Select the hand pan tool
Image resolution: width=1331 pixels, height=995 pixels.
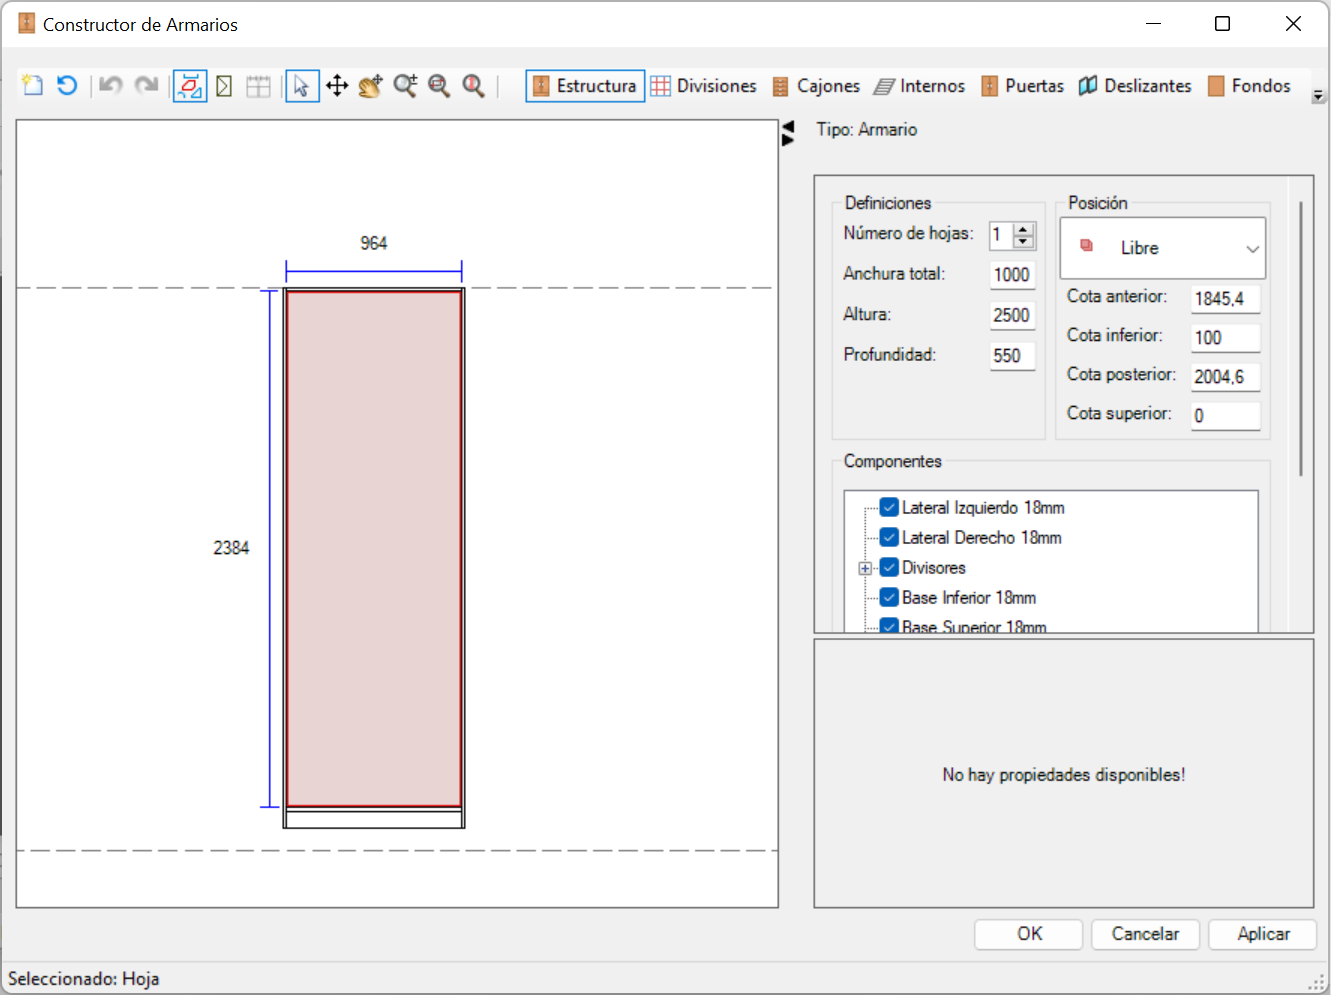pyautogui.click(x=371, y=86)
